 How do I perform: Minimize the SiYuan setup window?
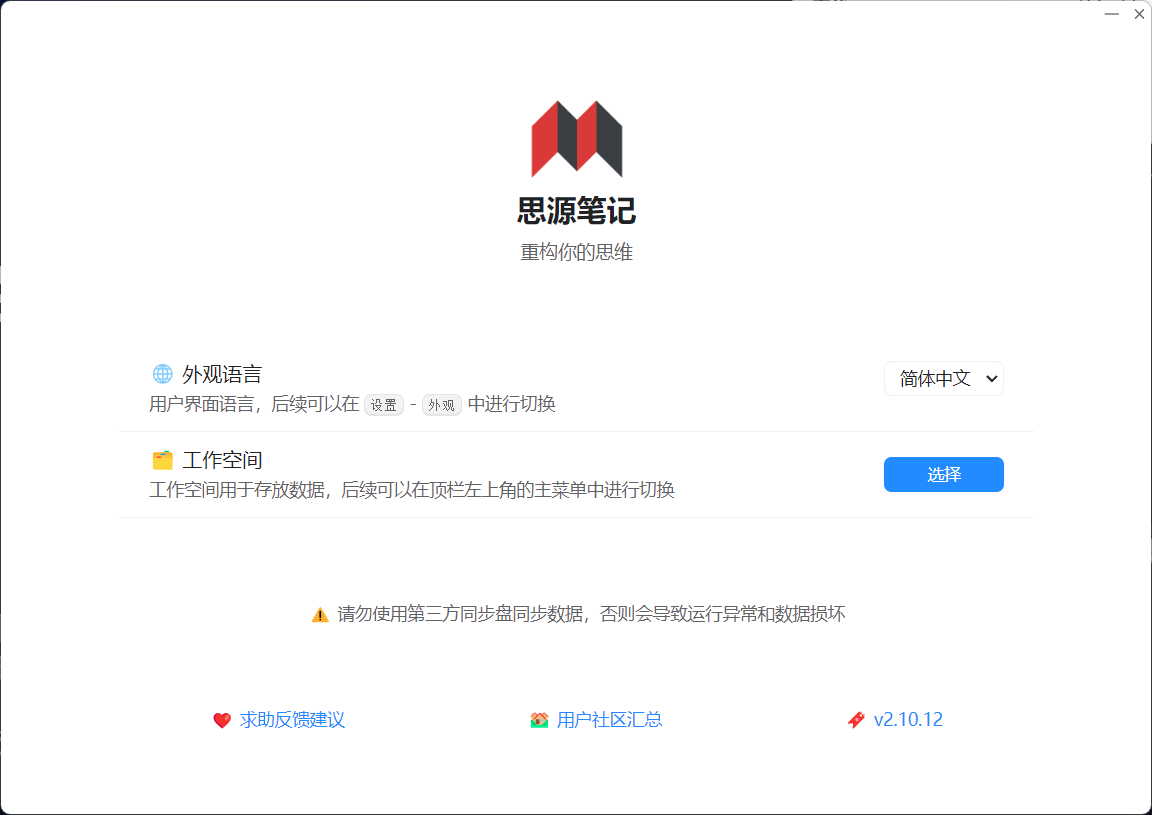pyautogui.click(x=1111, y=14)
